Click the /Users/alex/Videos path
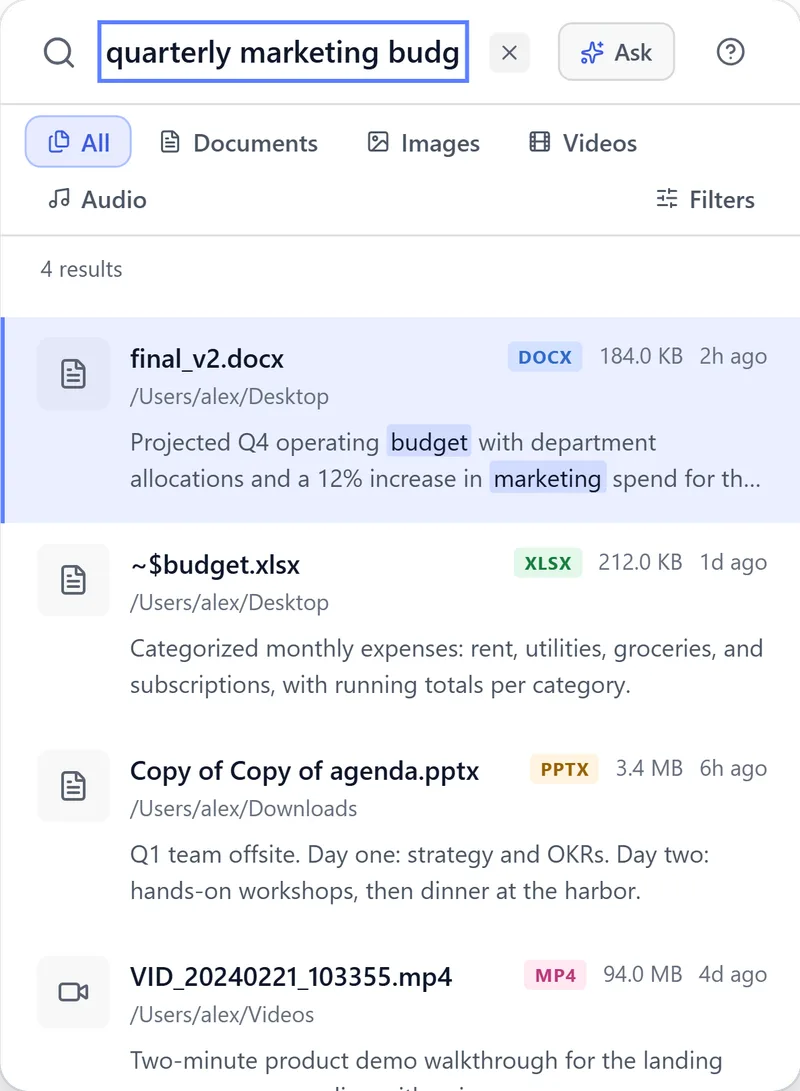Viewport: 800px width, 1091px height. pos(222,1014)
